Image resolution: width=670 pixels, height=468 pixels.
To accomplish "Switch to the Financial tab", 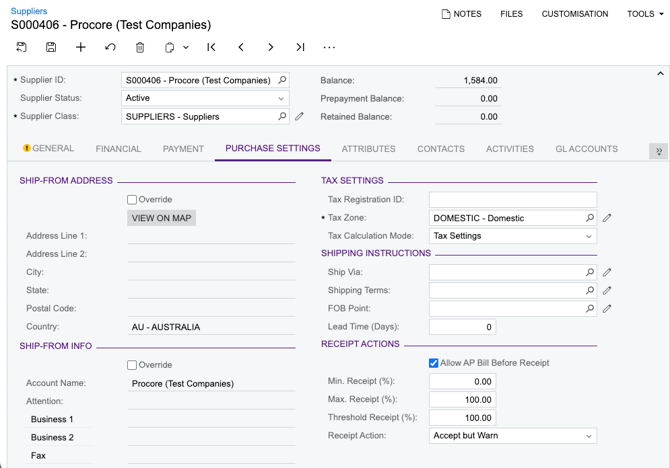I will tap(118, 149).
